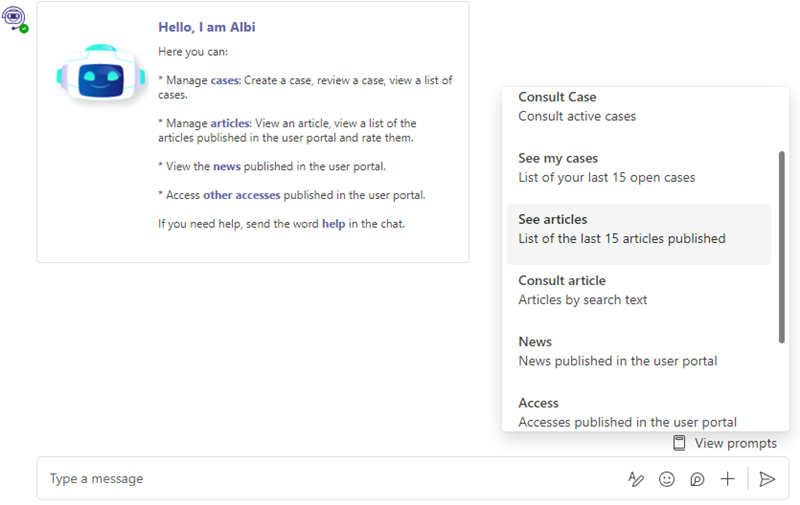This screenshot has height=505, width=800.
Task: Select the Access prompt entry
Action: pos(638,411)
